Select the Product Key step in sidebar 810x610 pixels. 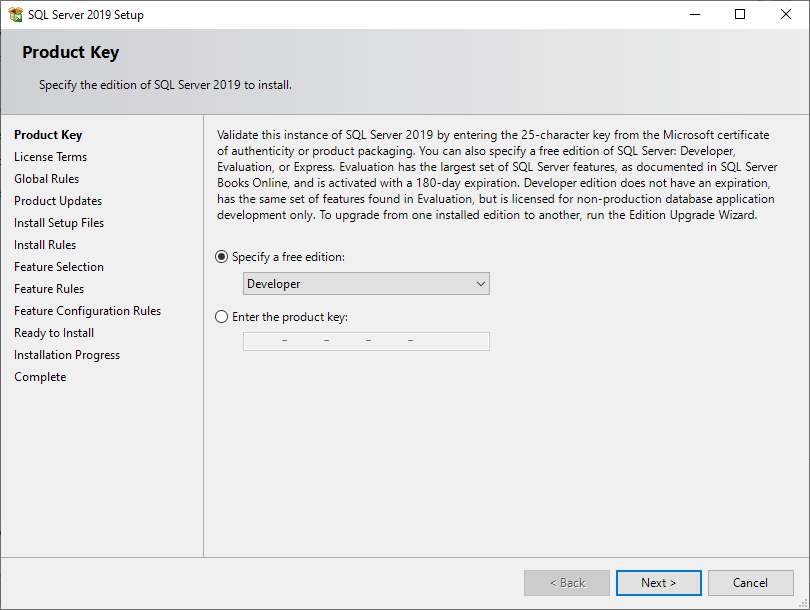48,135
